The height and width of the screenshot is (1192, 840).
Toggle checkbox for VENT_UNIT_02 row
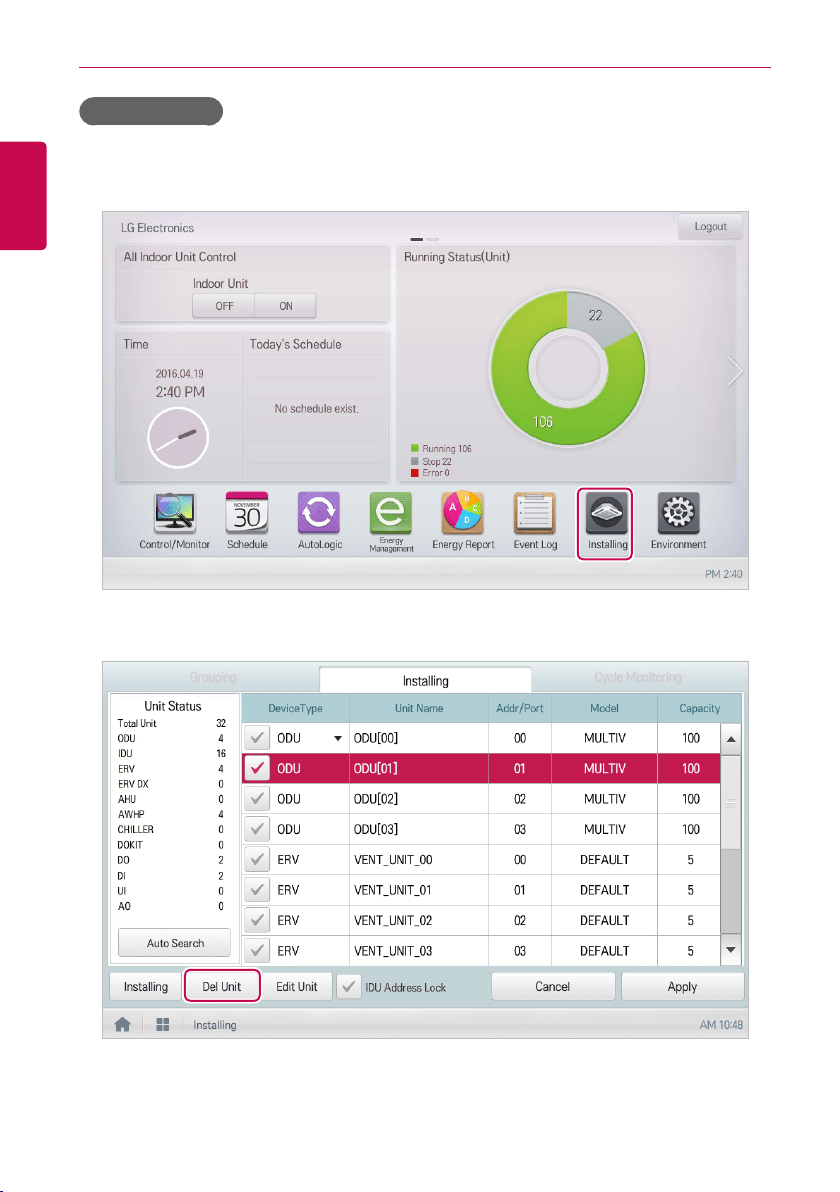tap(257, 921)
